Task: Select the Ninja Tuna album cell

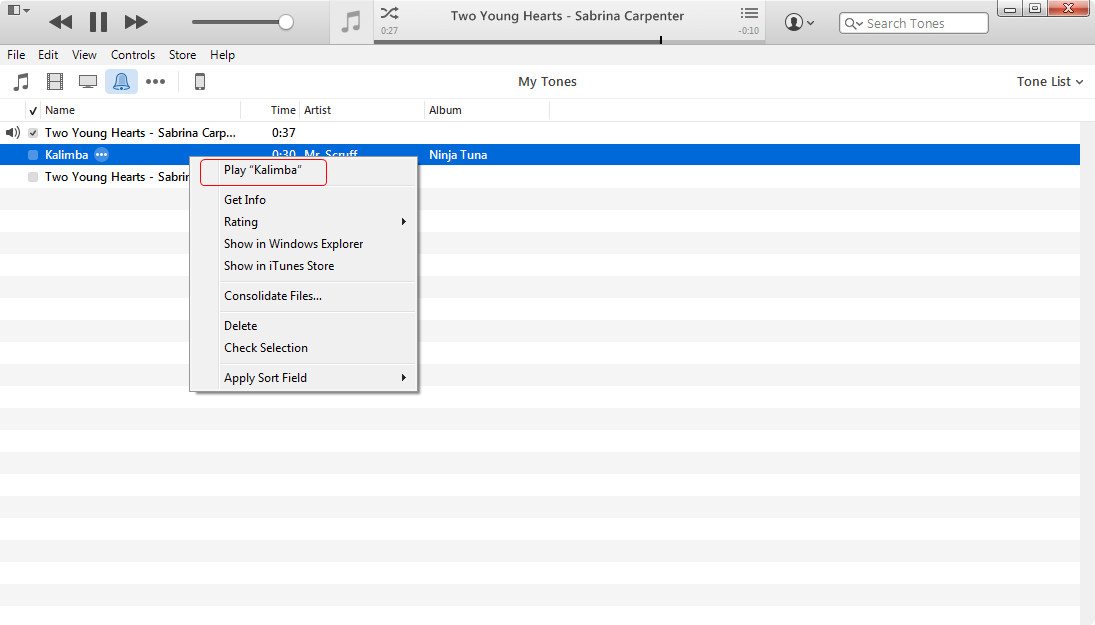Action: tap(458, 155)
